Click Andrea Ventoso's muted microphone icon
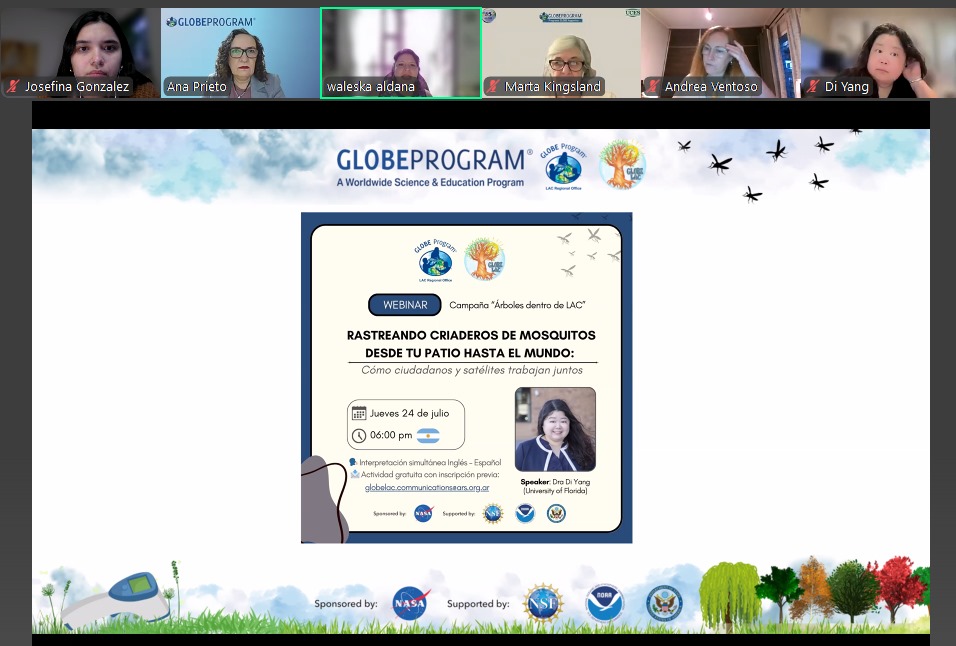The image size is (956, 646). click(x=653, y=87)
